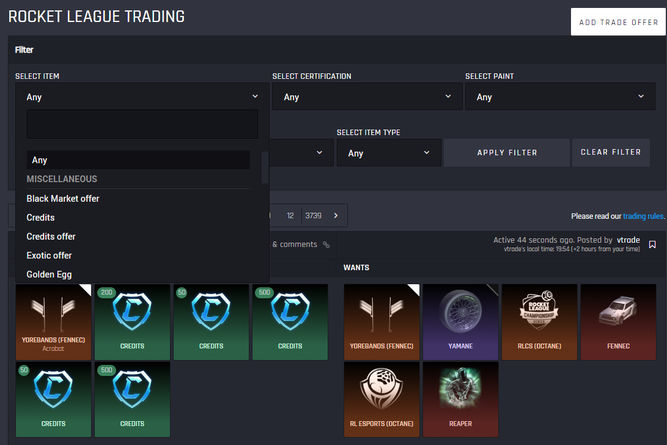The width and height of the screenshot is (667, 445).
Task: Go to page 12 in pagination
Action: coord(290,216)
